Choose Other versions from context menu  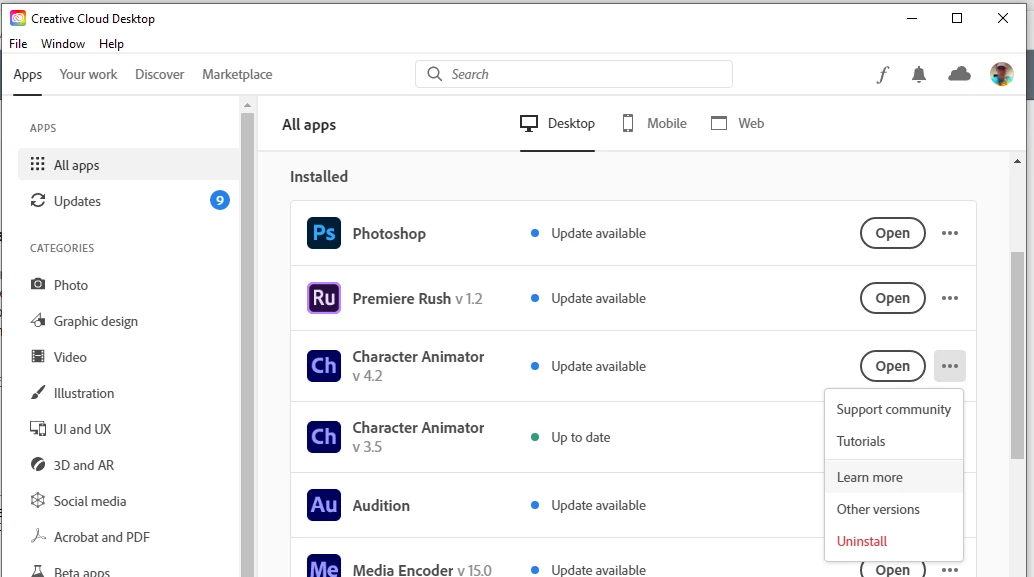tap(894, 509)
